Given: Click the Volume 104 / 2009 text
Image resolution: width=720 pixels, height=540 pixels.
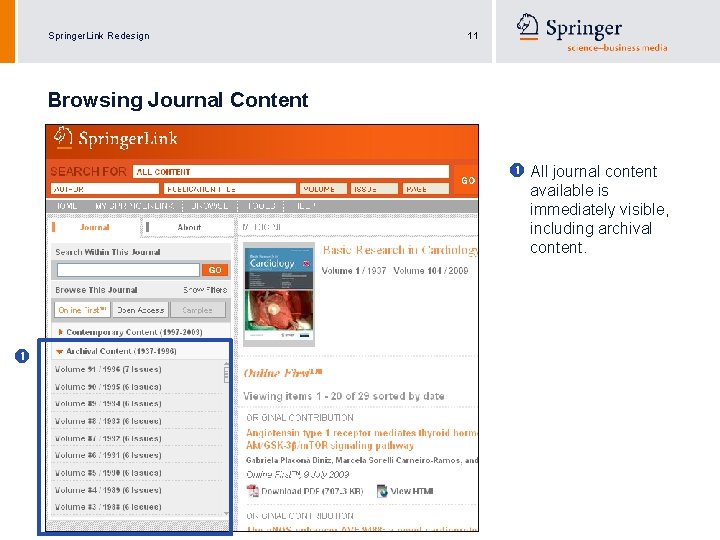Looking at the screenshot, I should pyautogui.click(x=431, y=270).
